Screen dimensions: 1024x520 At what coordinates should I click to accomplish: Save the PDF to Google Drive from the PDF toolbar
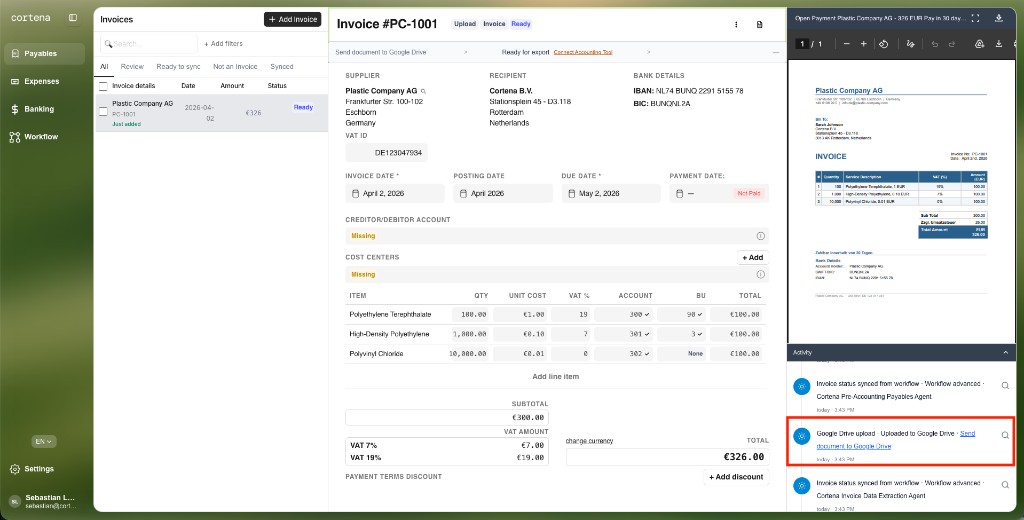[979, 44]
